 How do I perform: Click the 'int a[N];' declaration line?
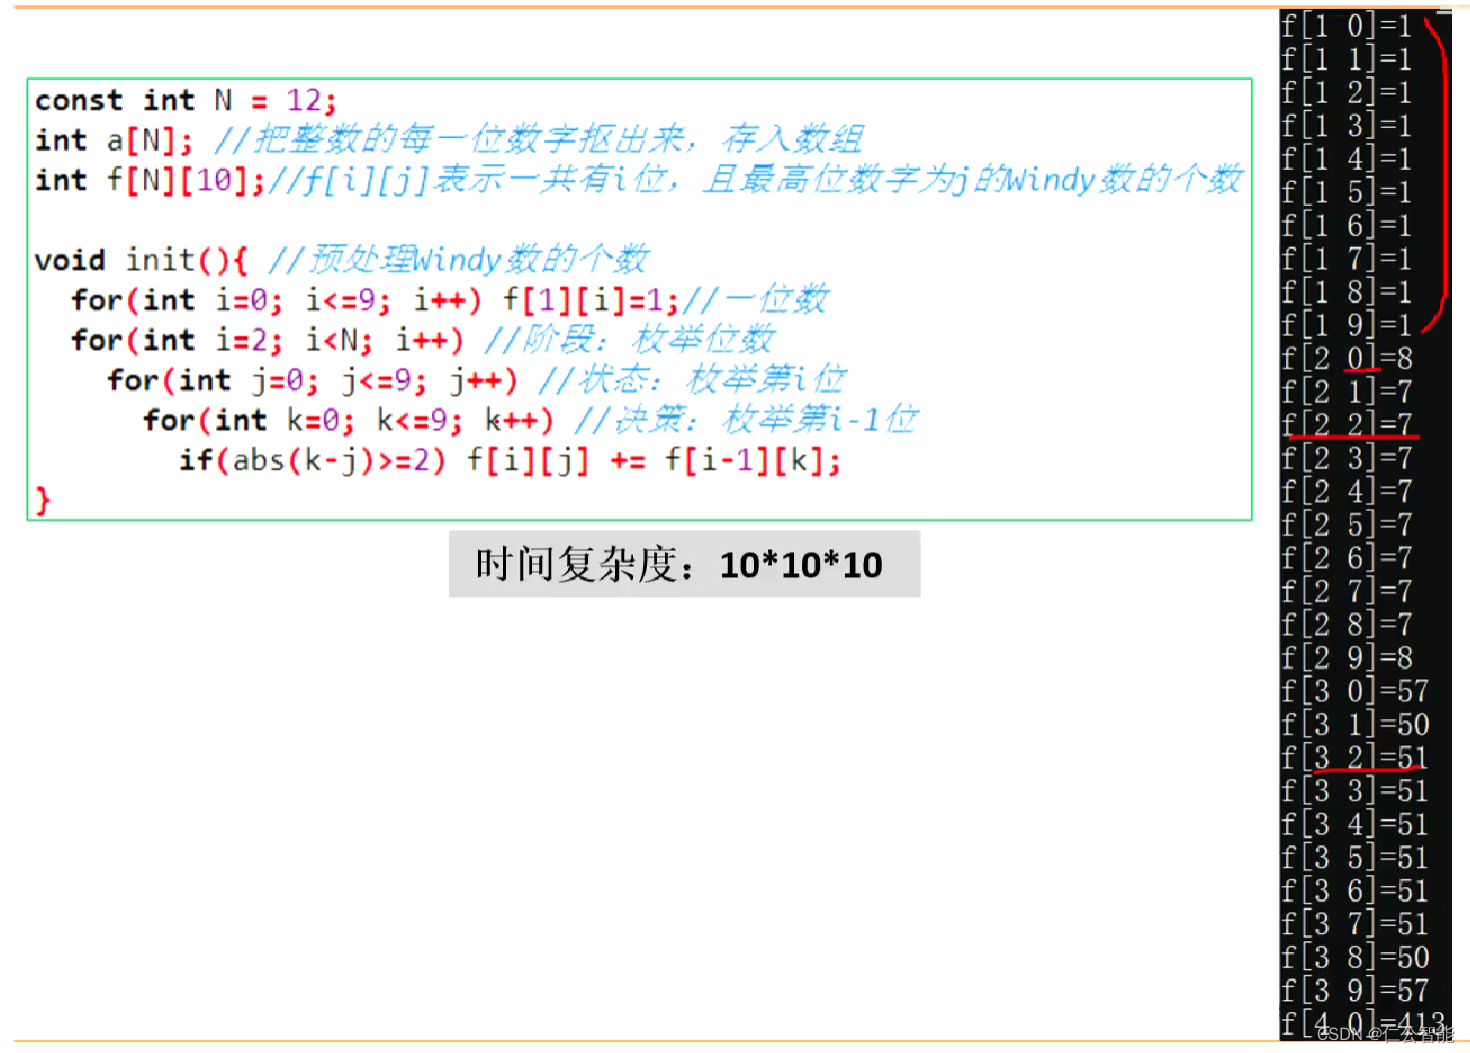point(449,139)
